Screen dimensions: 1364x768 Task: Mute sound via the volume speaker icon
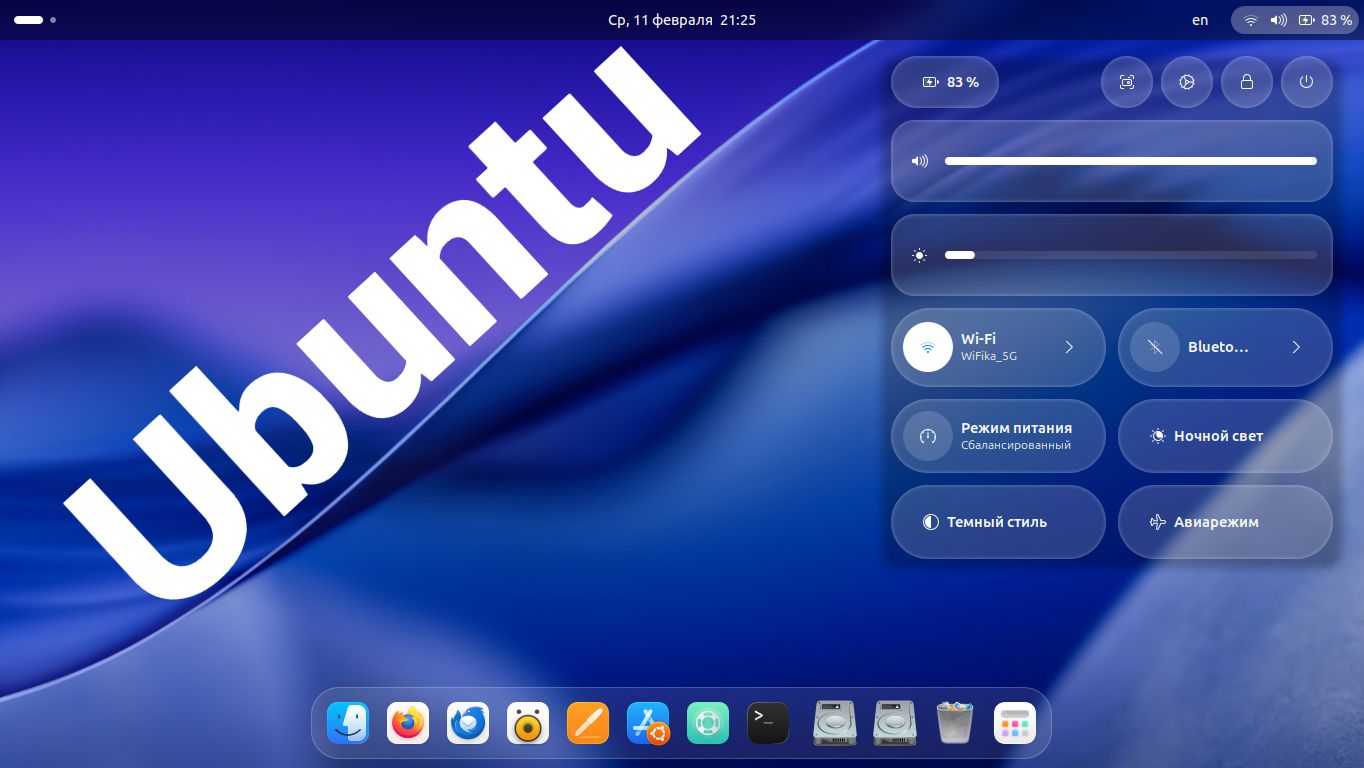coord(920,161)
